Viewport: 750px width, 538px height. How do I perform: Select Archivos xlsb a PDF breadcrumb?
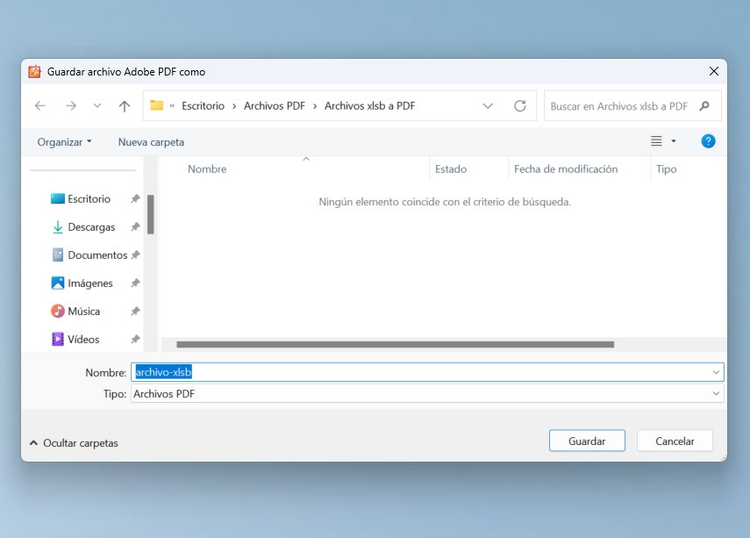coord(370,106)
